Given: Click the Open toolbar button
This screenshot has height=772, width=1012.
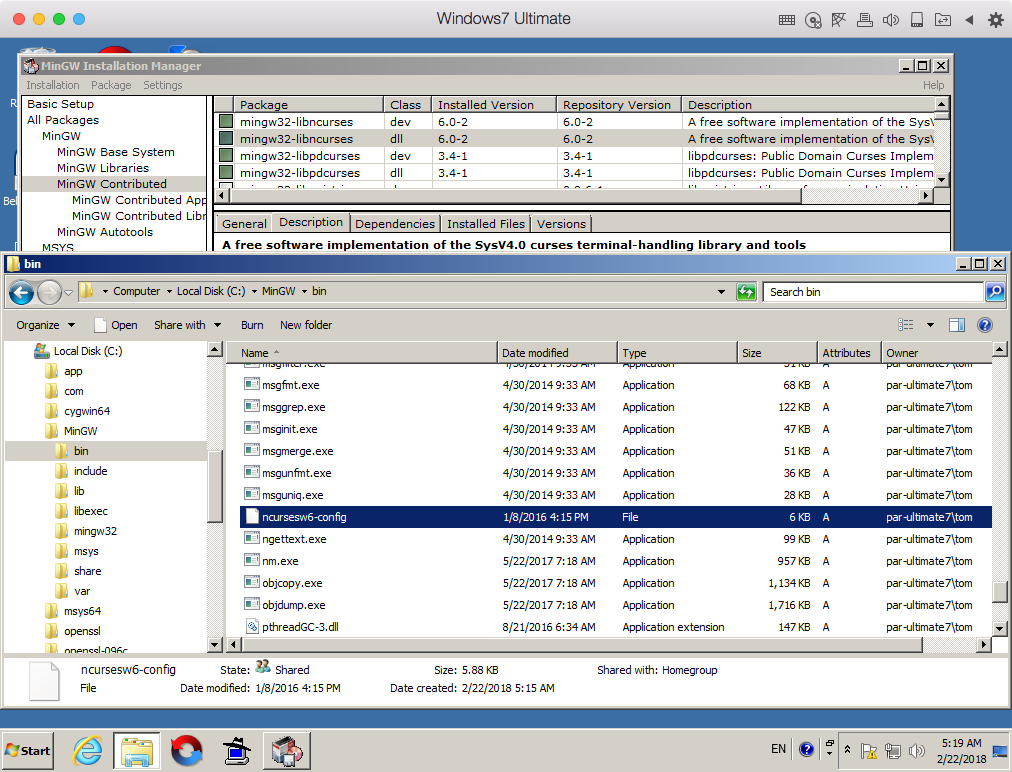Looking at the screenshot, I should point(116,325).
